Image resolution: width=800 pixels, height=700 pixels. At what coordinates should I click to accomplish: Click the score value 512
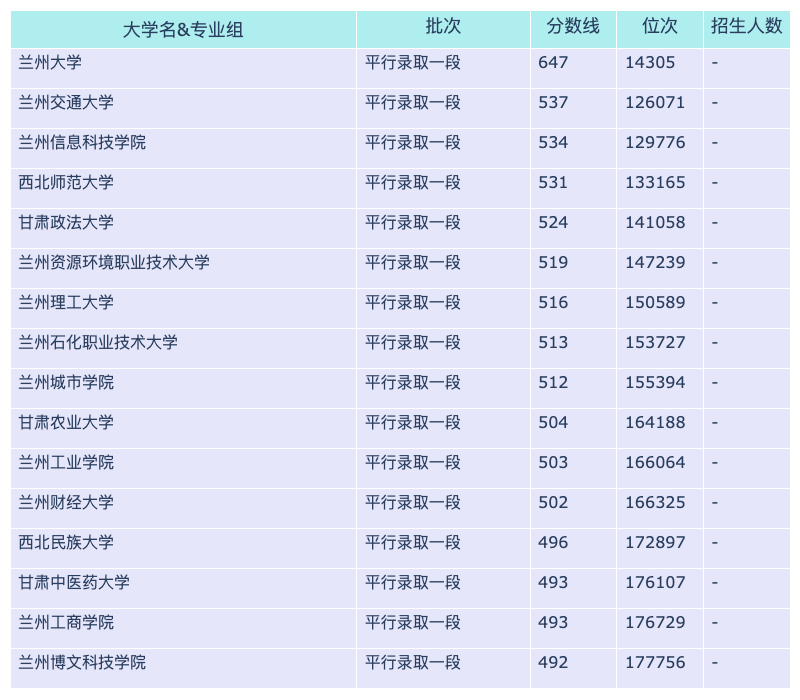[553, 383]
